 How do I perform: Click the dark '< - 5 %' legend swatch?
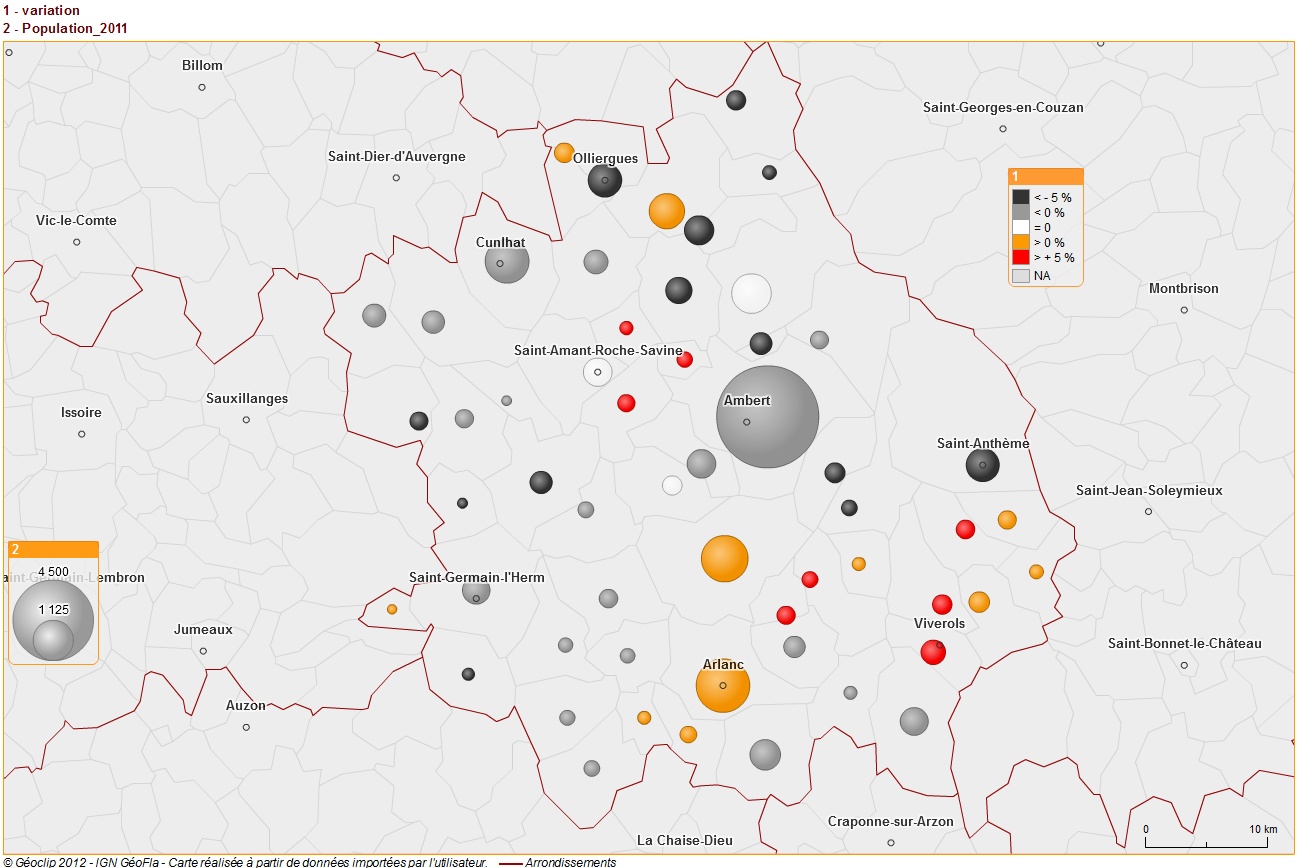(1020, 198)
